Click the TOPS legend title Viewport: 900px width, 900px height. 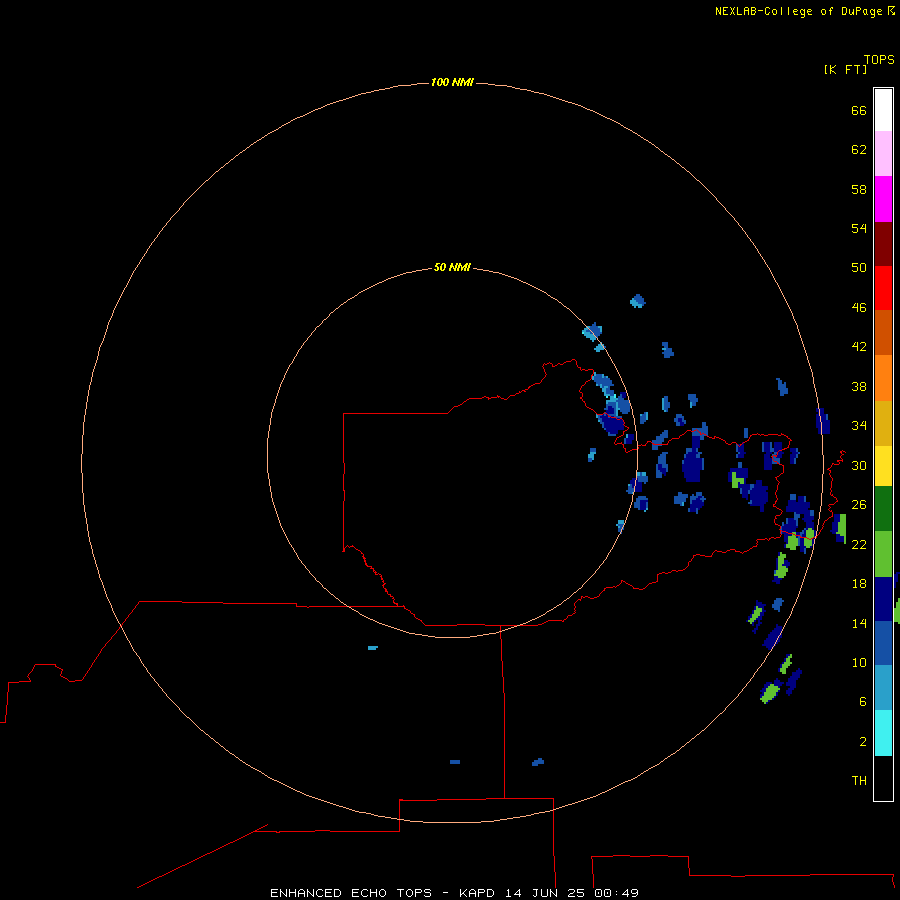[x=879, y=59]
